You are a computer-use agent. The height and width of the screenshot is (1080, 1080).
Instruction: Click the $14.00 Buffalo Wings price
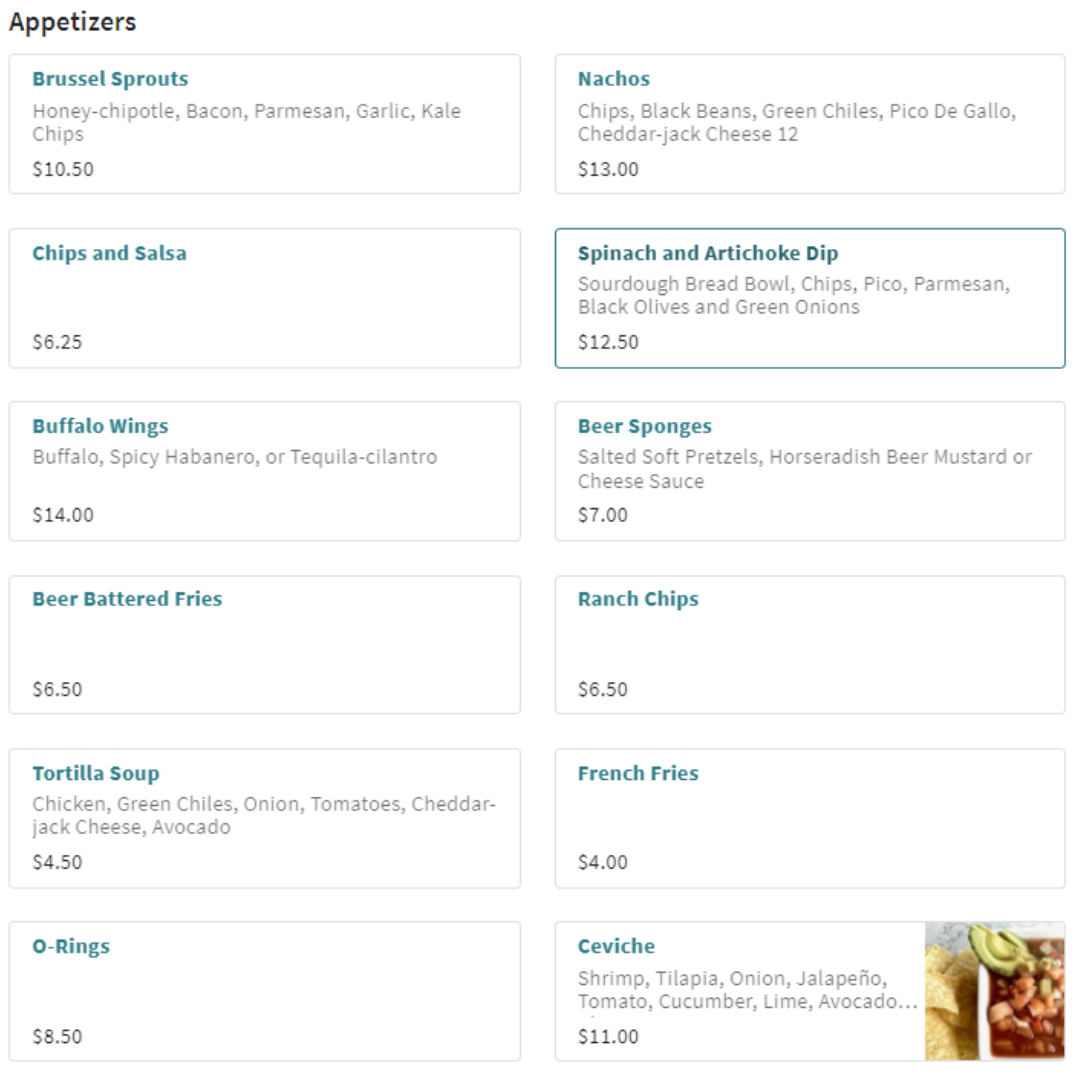63,516
